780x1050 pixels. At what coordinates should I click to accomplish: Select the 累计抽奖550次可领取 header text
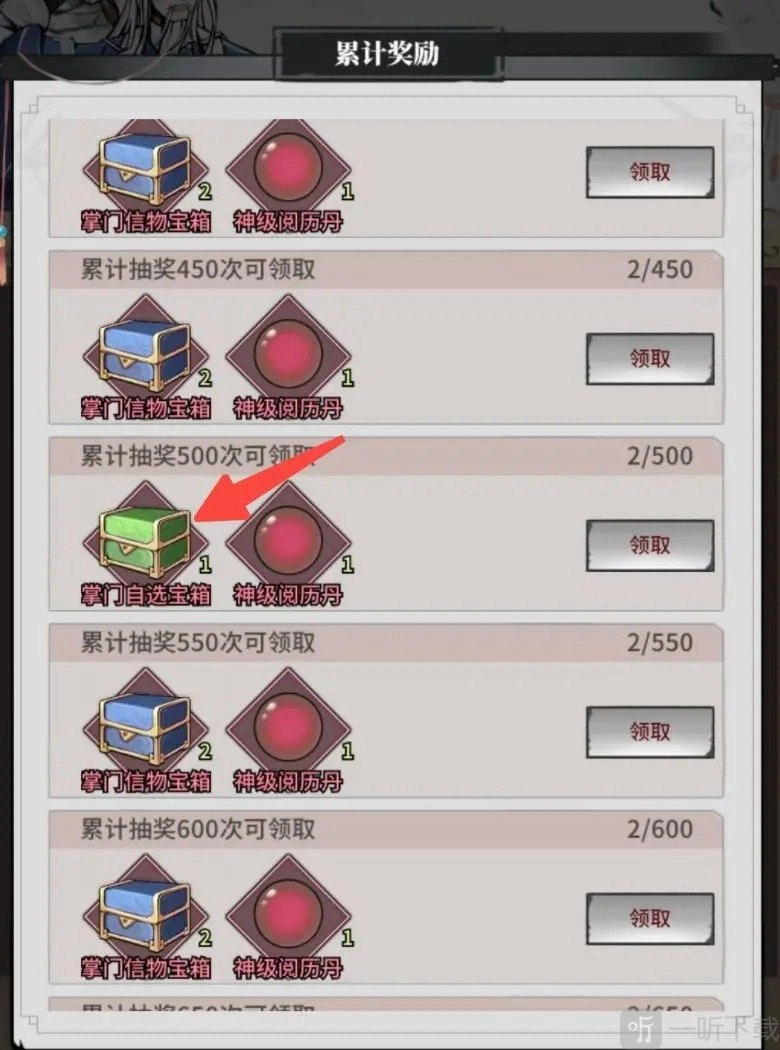[198, 643]
